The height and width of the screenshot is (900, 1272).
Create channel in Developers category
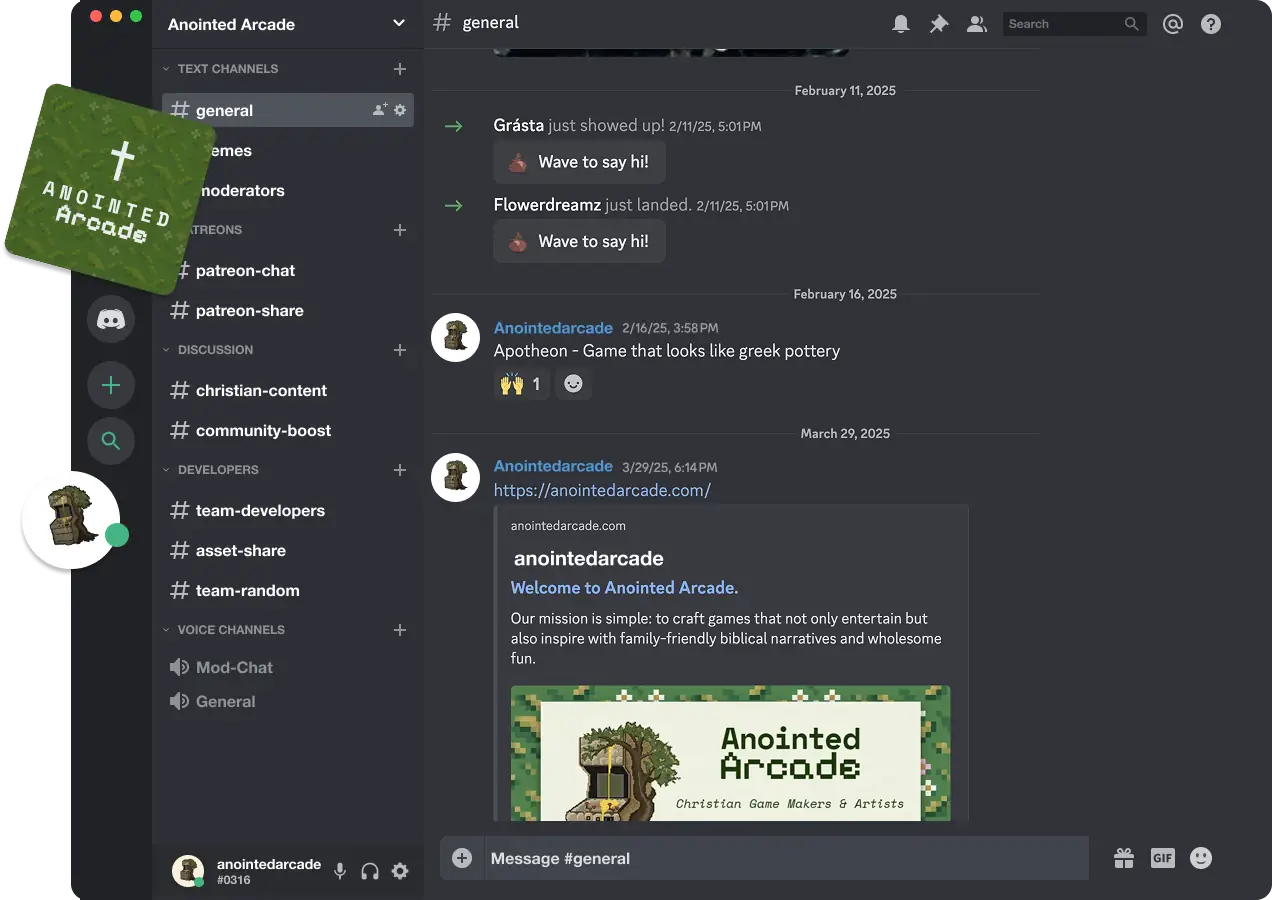point(400,470)
